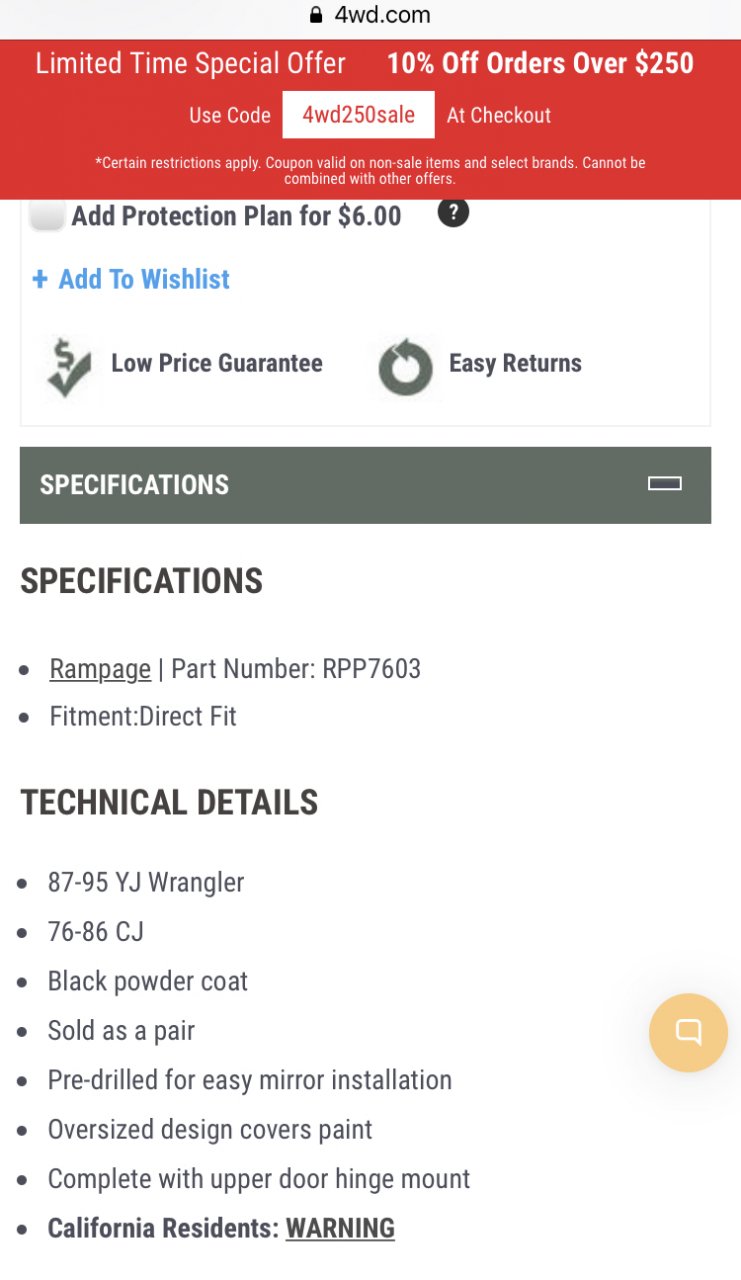Open the California Residents WARNING link
741x1280 pixels.
click(340, 1228)
